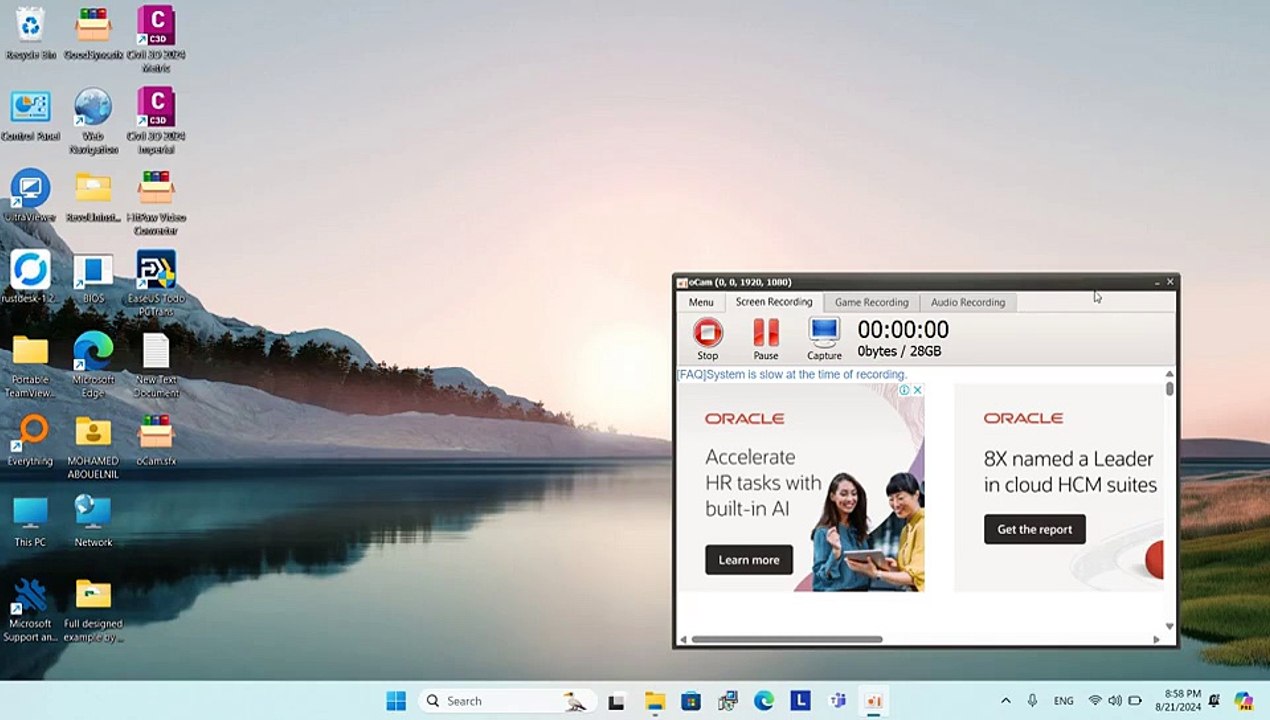Open the notification bell in the tray

click(x=1214, y=701)
